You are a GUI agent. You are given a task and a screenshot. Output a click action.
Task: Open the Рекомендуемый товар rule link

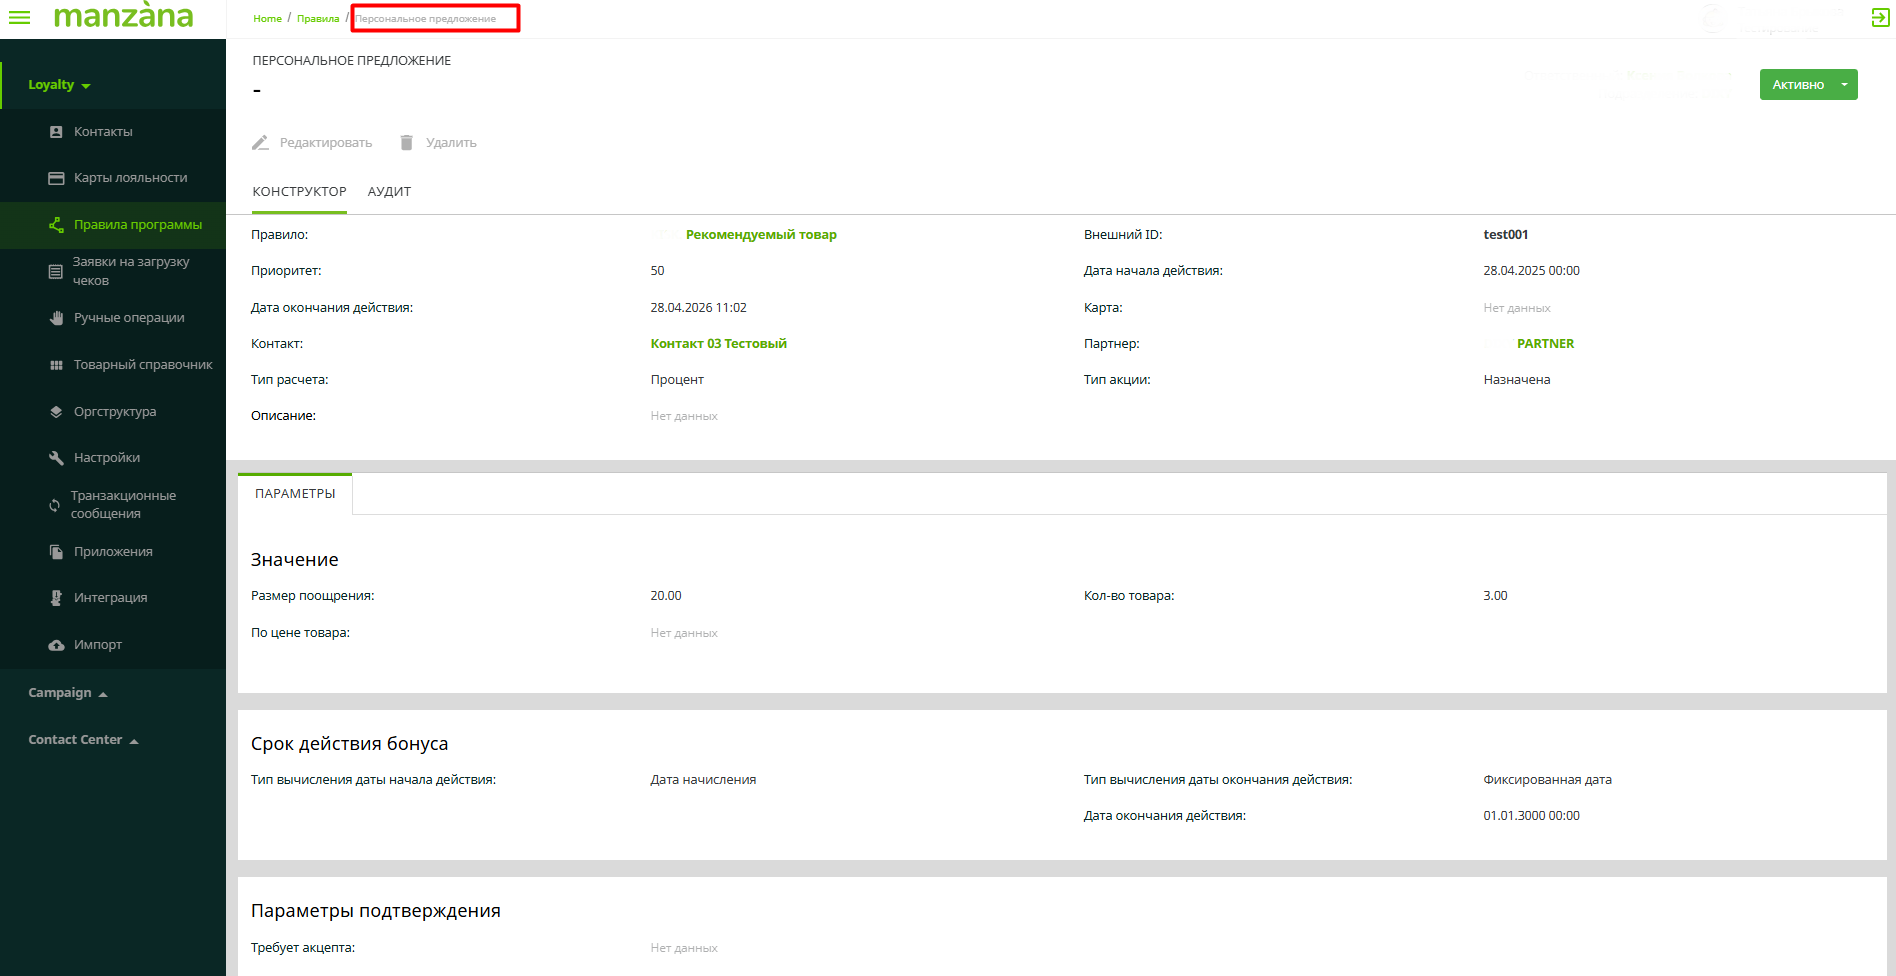760,235
